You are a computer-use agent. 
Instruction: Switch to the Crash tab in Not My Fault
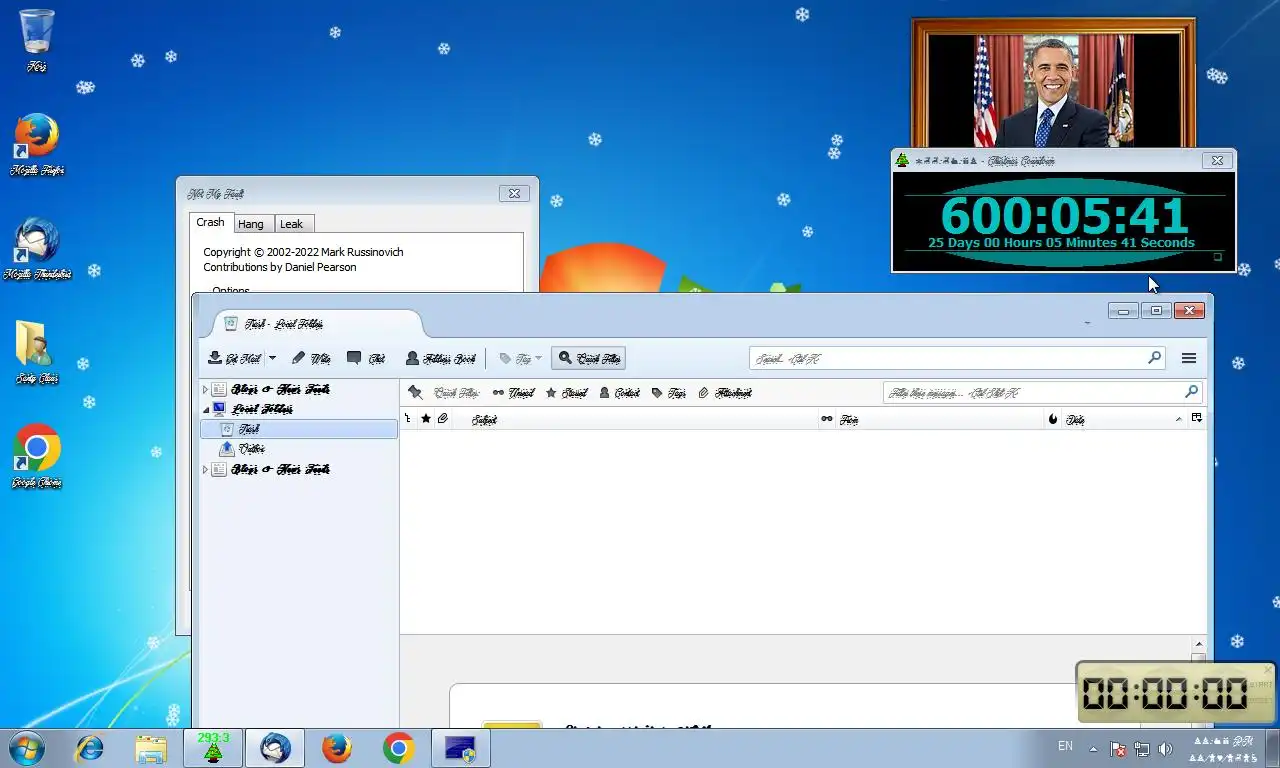(x=210, y=222)
